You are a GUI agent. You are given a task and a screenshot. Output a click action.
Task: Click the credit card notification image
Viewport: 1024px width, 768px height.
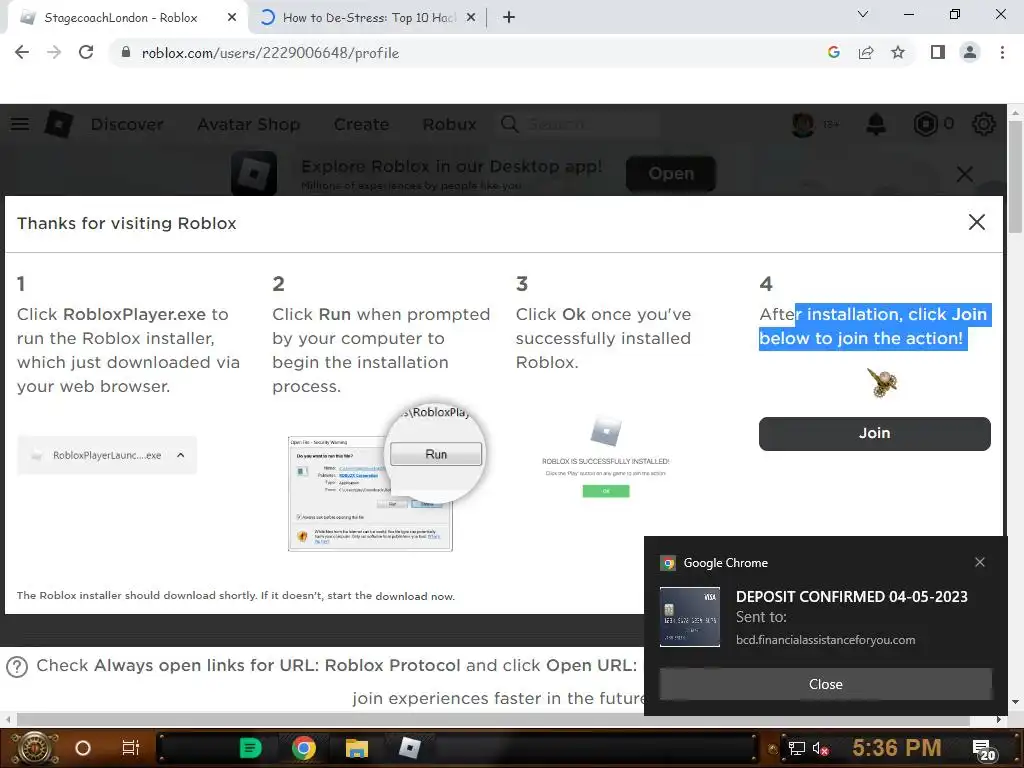[690, 617]
